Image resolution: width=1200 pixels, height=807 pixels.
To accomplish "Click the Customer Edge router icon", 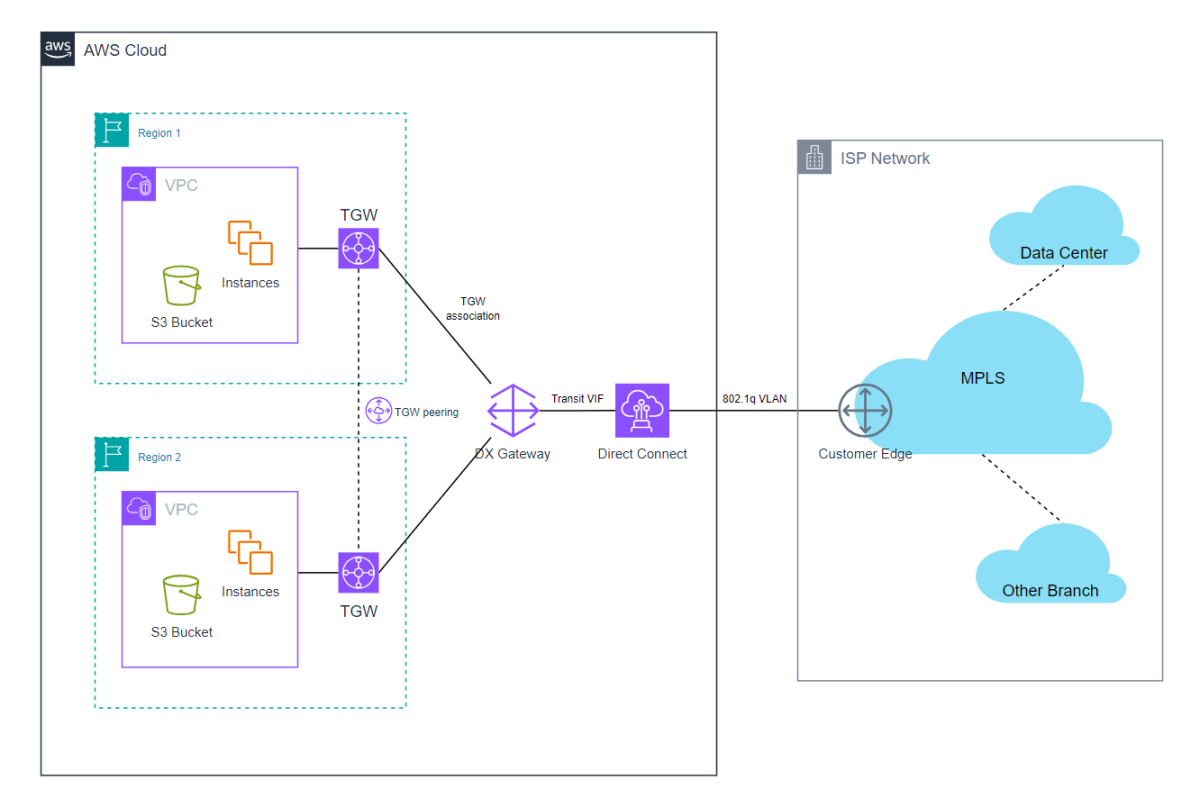I will tap(864, 410).
